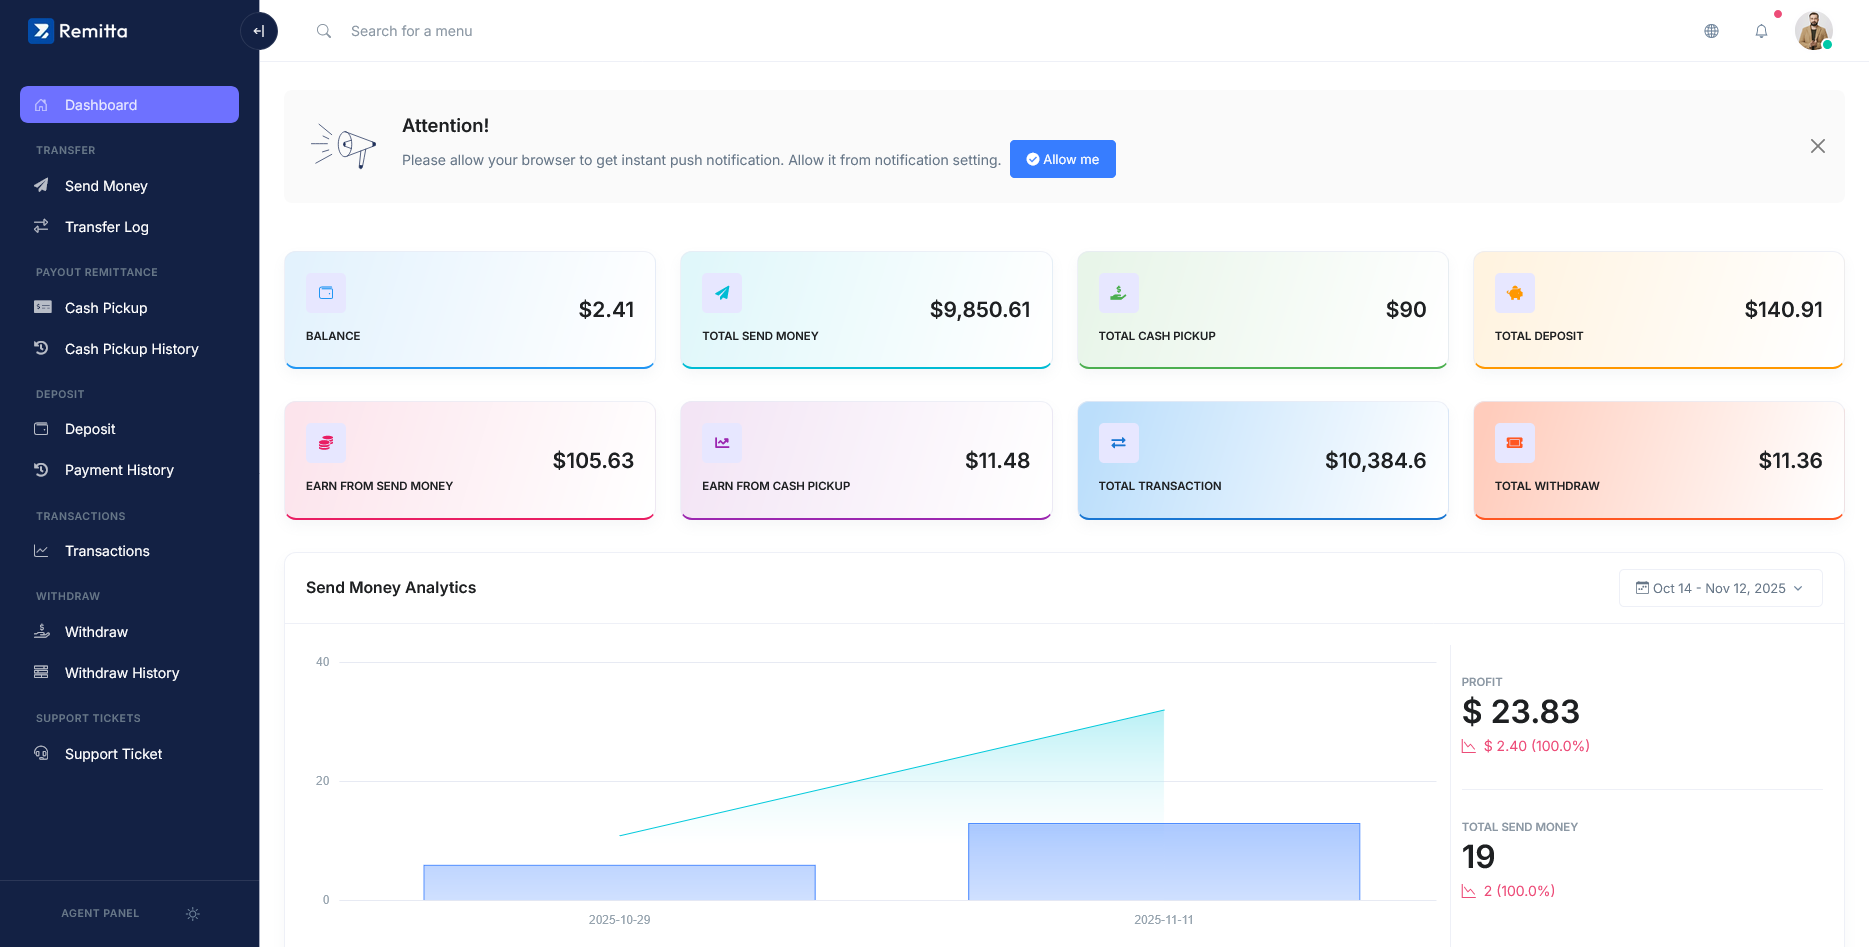
Task: Click the Balance card wallet icon
Action: 326,293
